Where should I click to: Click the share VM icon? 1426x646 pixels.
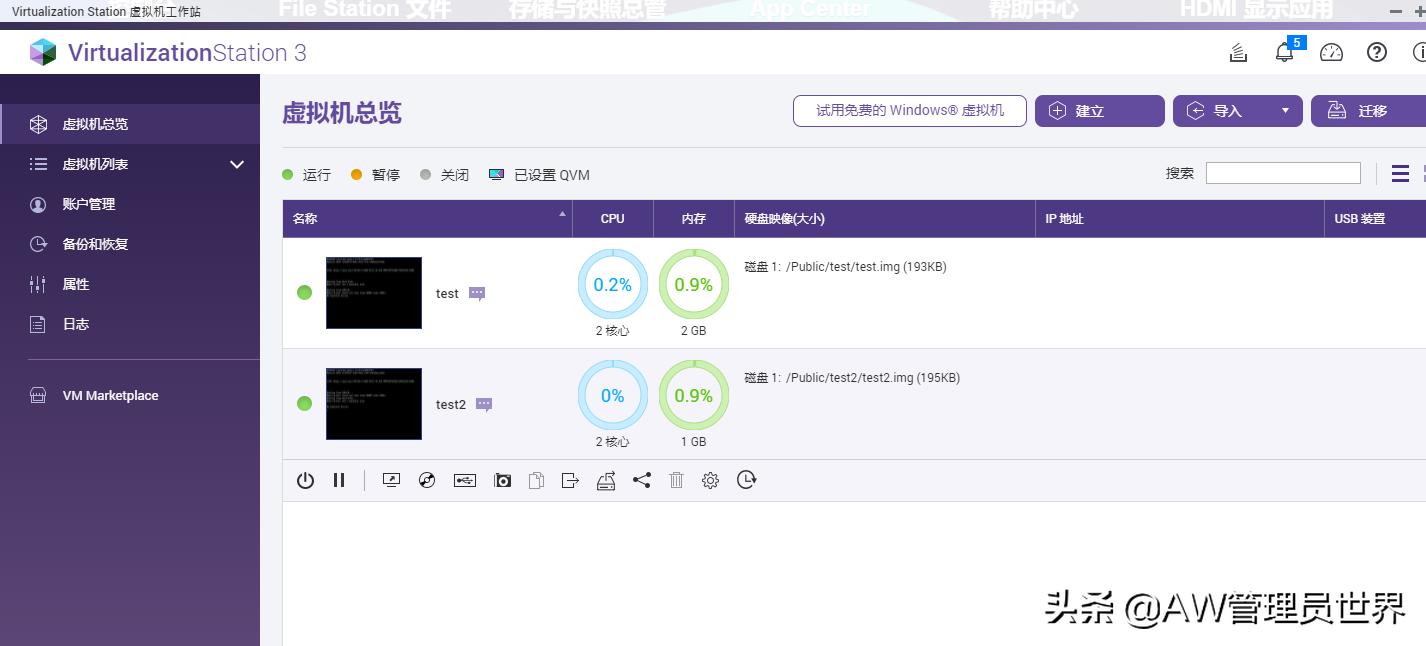pos(641,481)
